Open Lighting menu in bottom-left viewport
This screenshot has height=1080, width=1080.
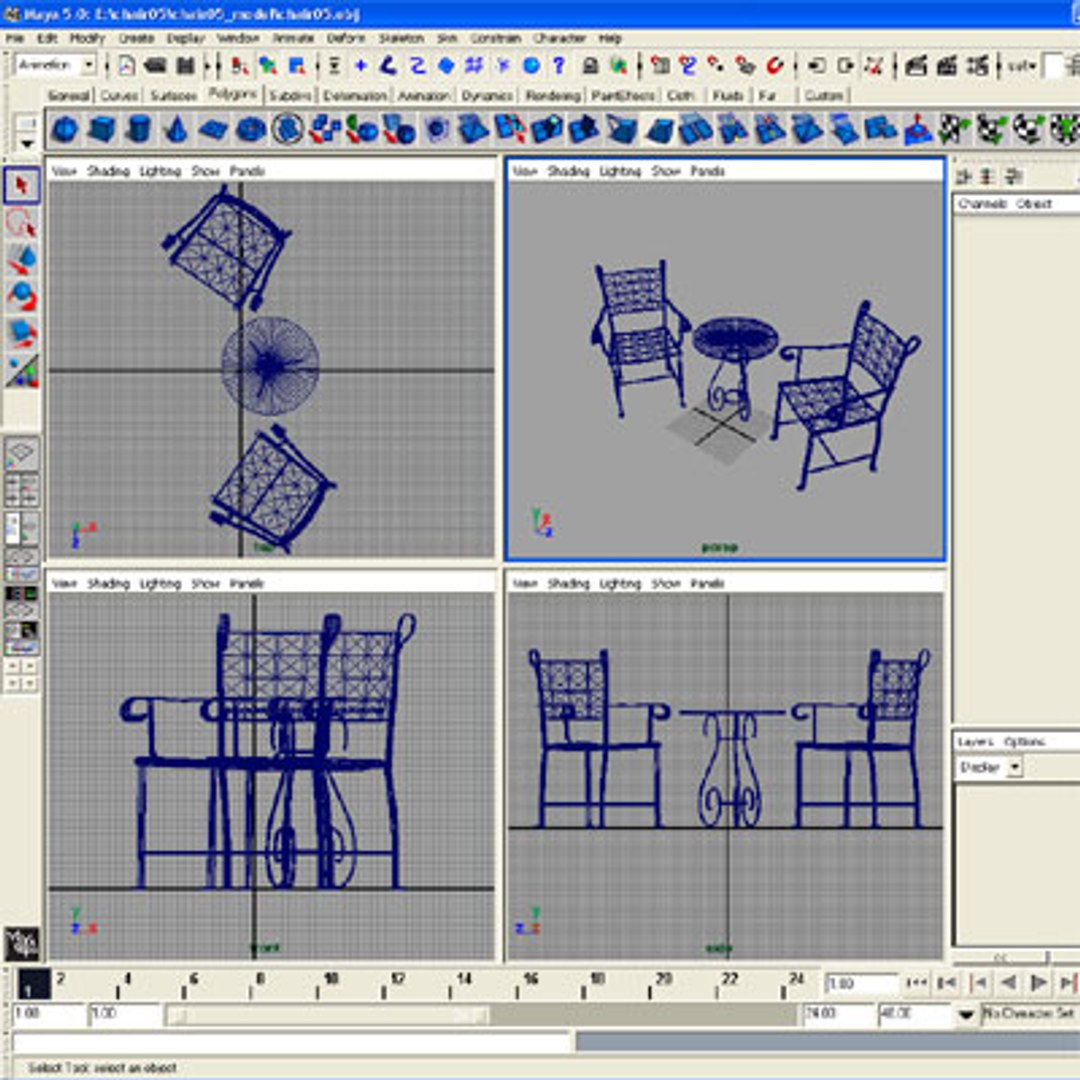point(160,584)
